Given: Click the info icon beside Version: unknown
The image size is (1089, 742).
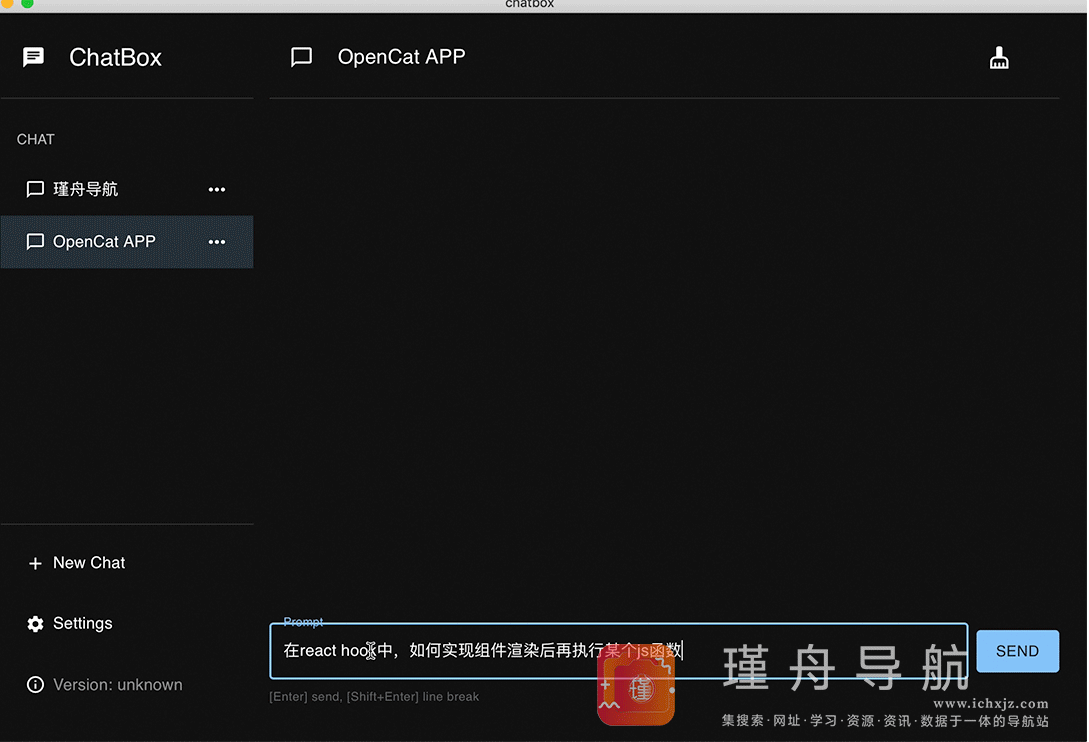Looking at the screenshot, I should click(x=33, y=685).
